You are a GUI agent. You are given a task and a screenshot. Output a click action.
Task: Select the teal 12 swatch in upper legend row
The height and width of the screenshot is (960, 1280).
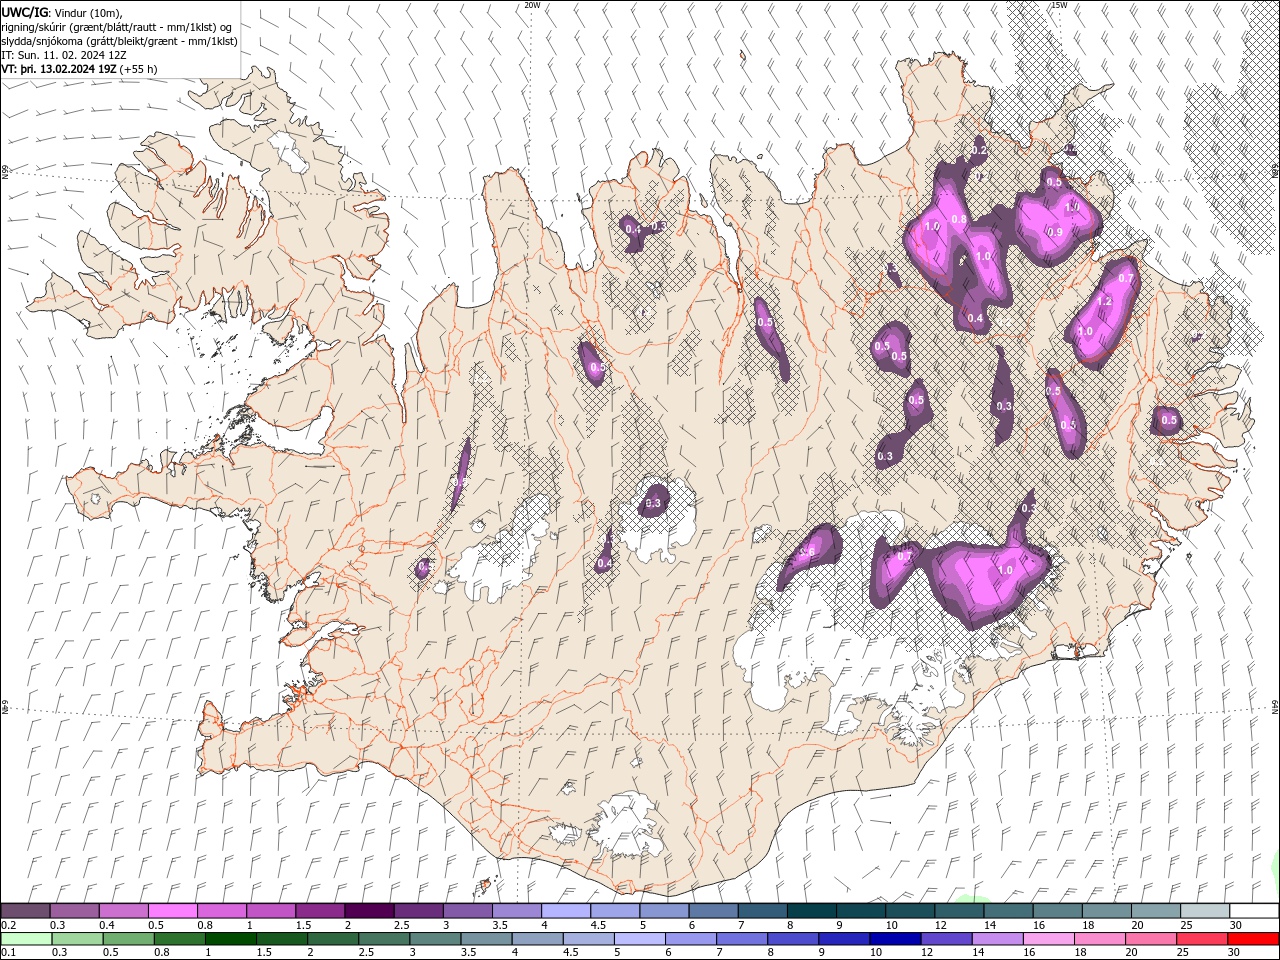[x=959, y=911]
